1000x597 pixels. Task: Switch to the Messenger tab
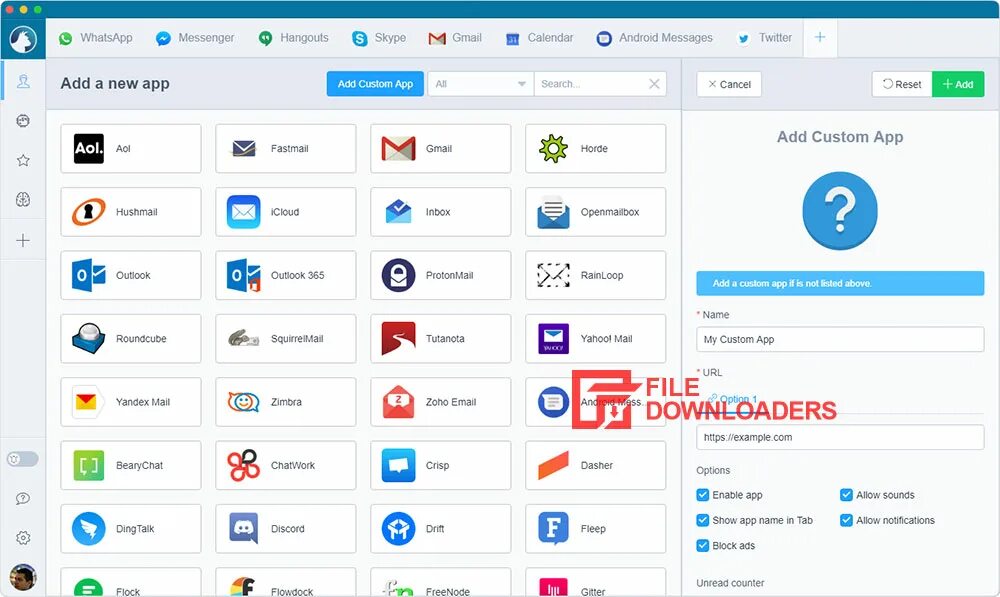pyautogui.click(x=195, y=38)
